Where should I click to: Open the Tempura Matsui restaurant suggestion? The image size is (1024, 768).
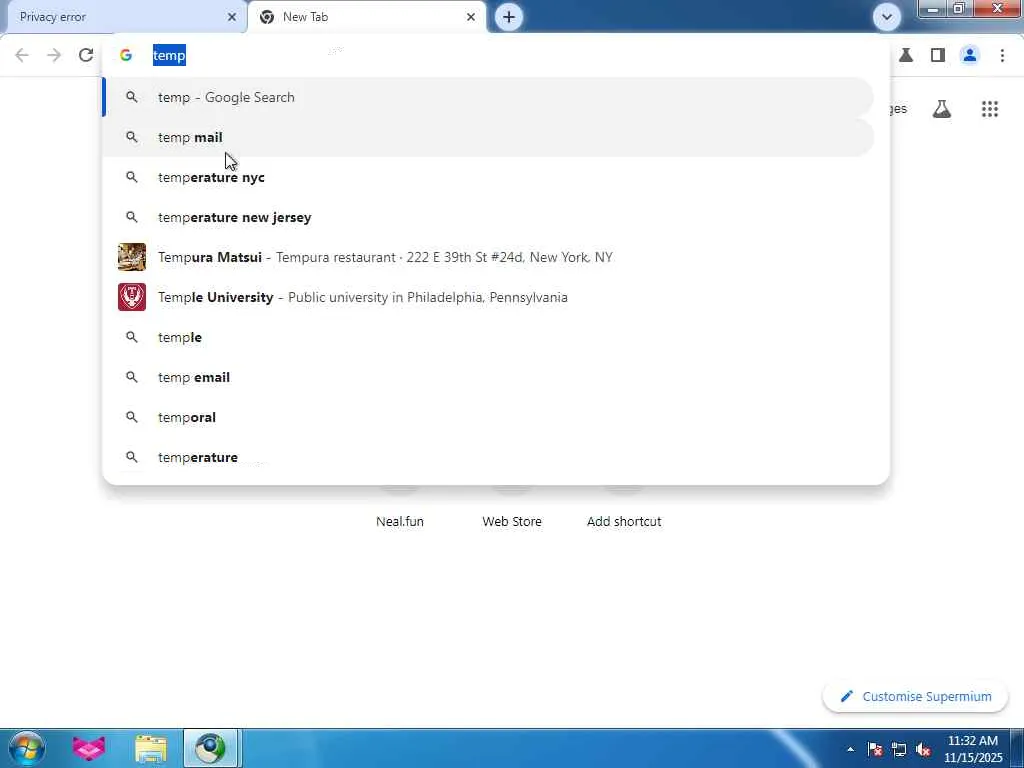tap(488, 257)
